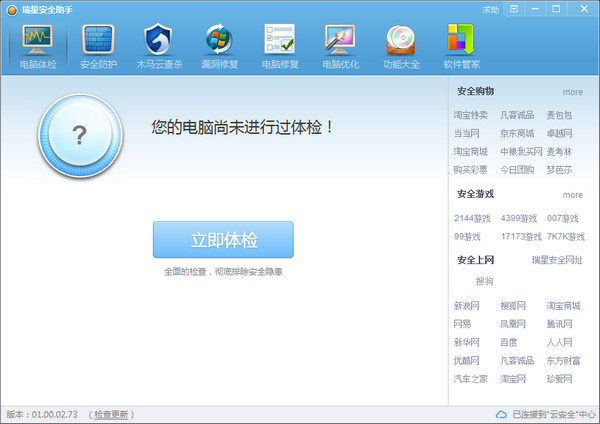This screenshot has width=600, height=424.
Task: Visit the 百度 site link
Action: tap(509, 342)
